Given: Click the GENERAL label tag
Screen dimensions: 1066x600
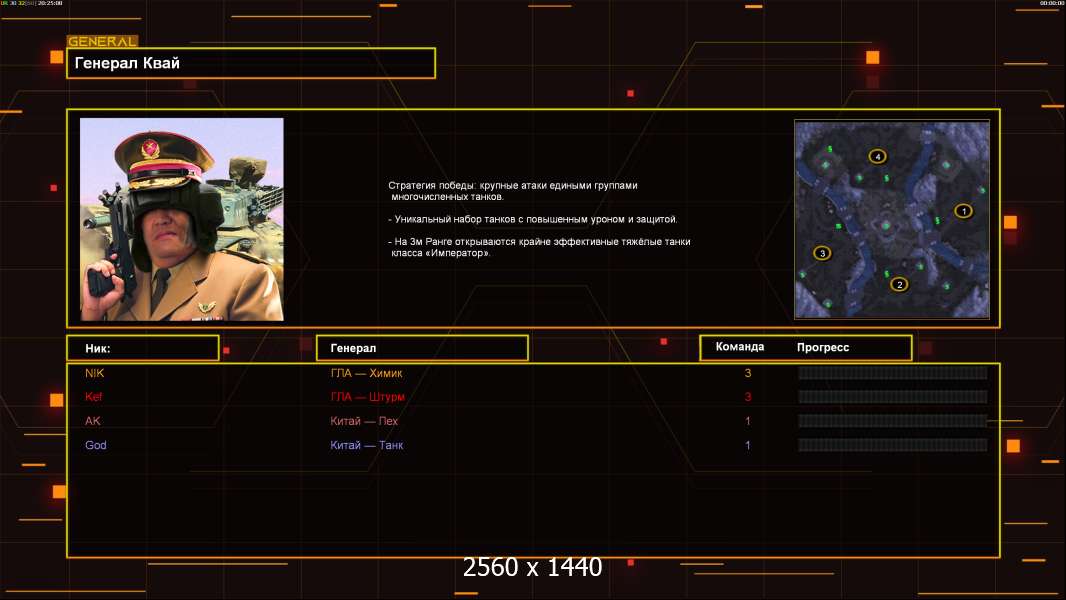Looking at the screenshot, I should pos(102,41).
